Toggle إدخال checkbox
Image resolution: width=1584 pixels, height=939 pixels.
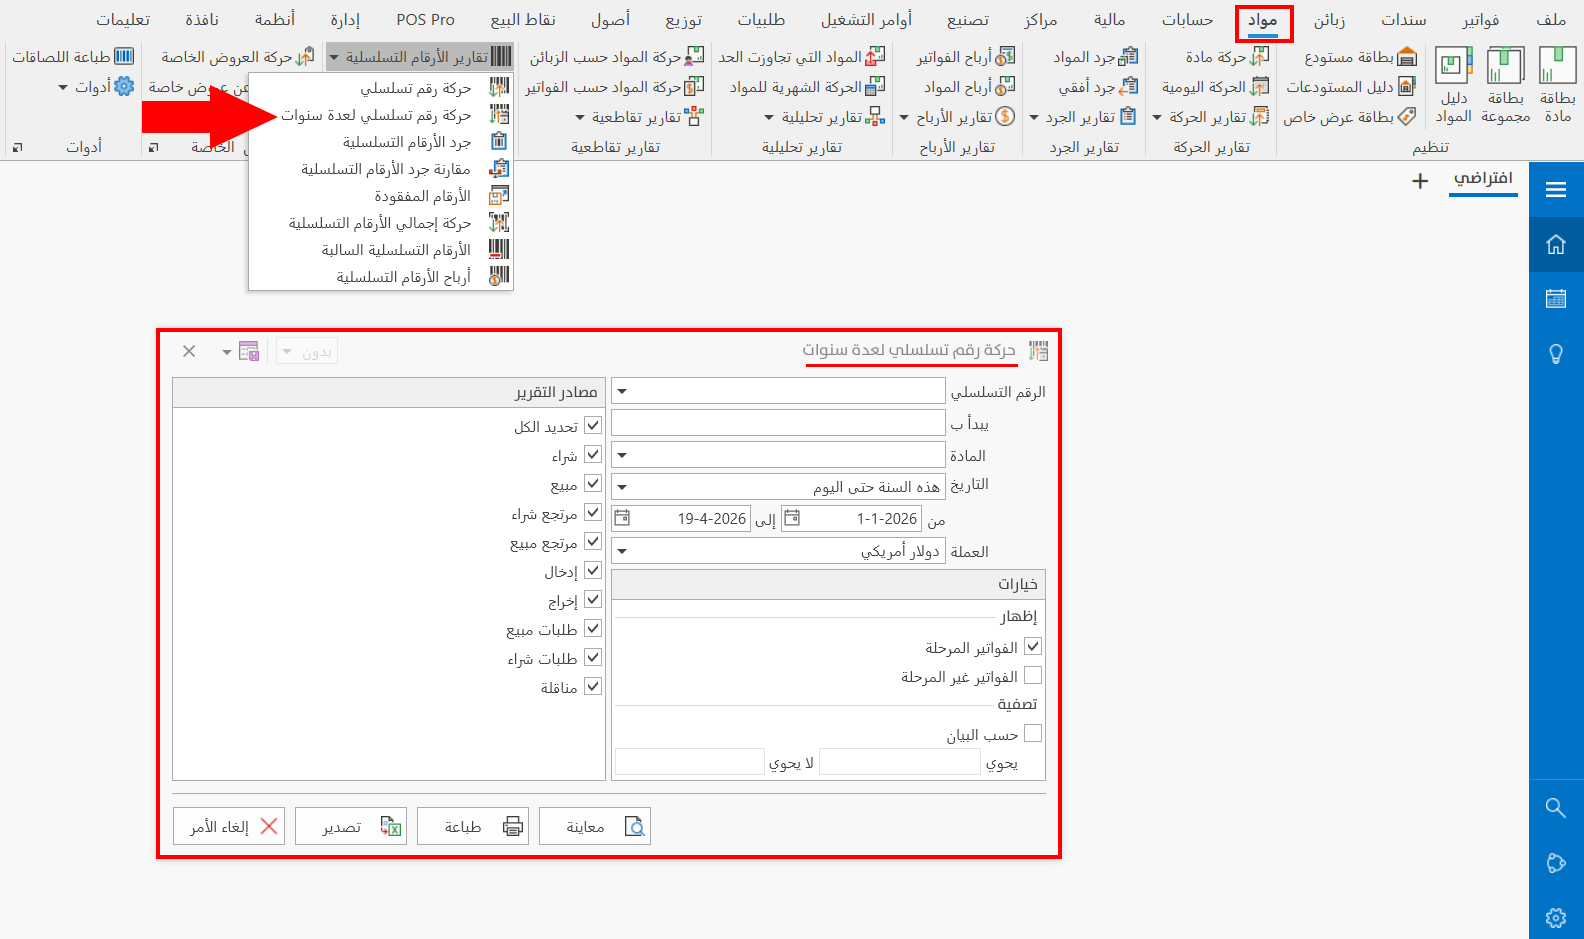(593, 570)
